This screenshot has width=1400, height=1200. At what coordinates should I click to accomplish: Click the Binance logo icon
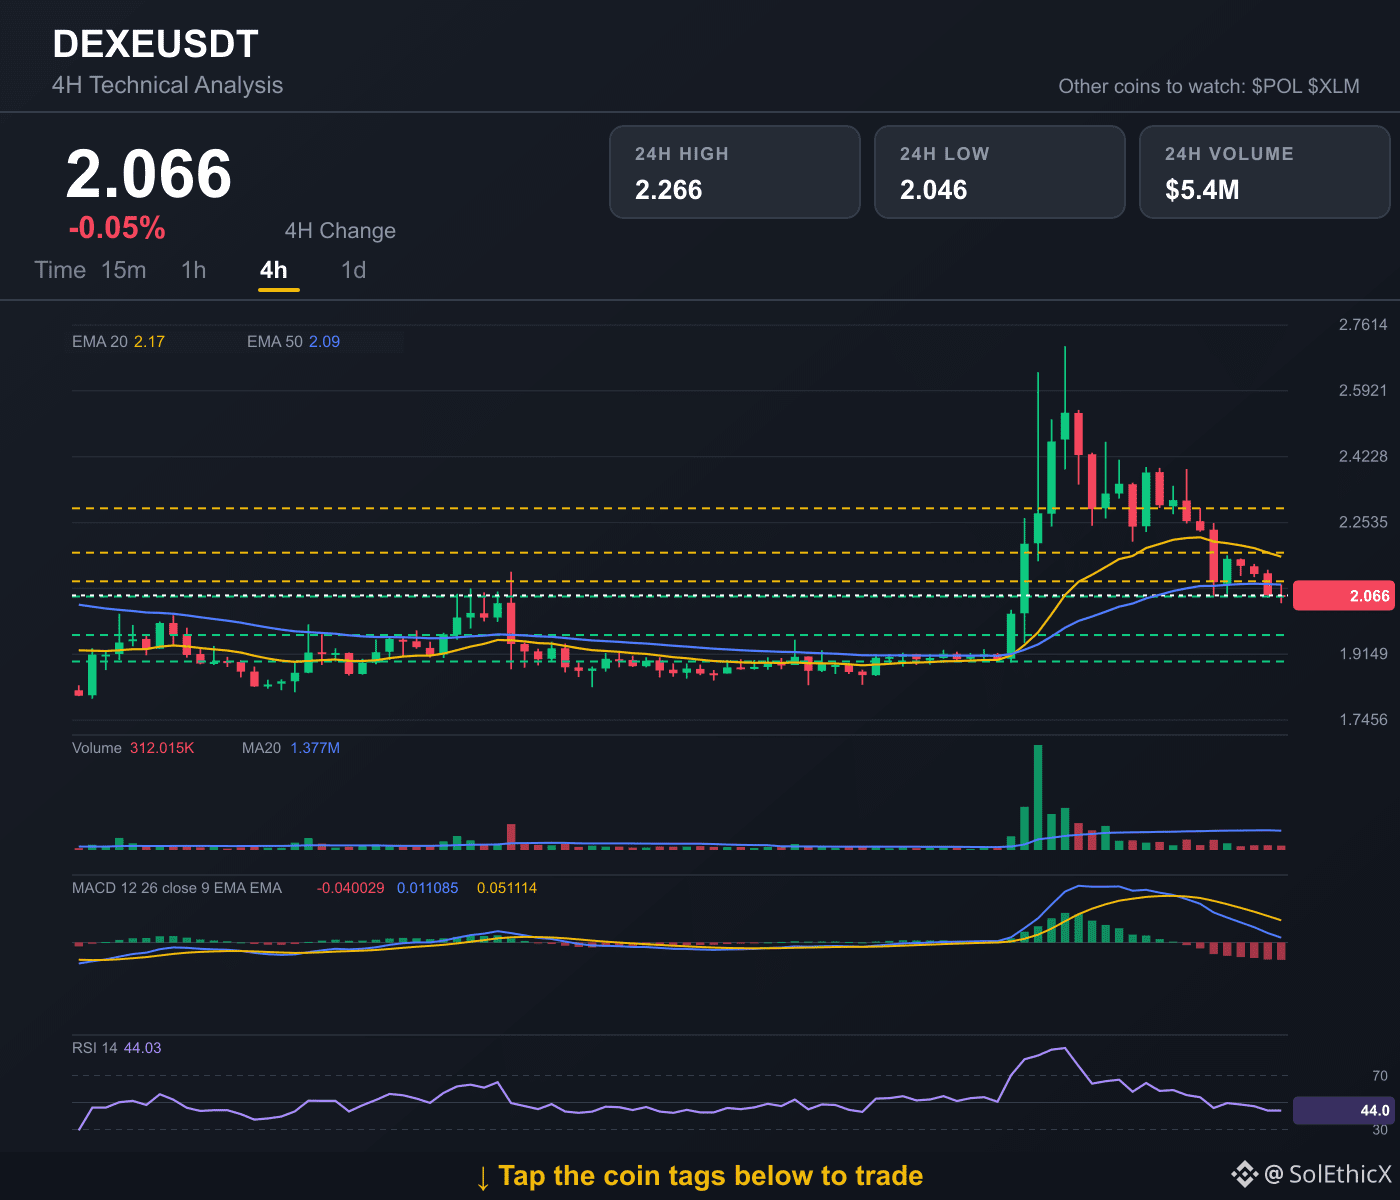tap(1244, 1173)
